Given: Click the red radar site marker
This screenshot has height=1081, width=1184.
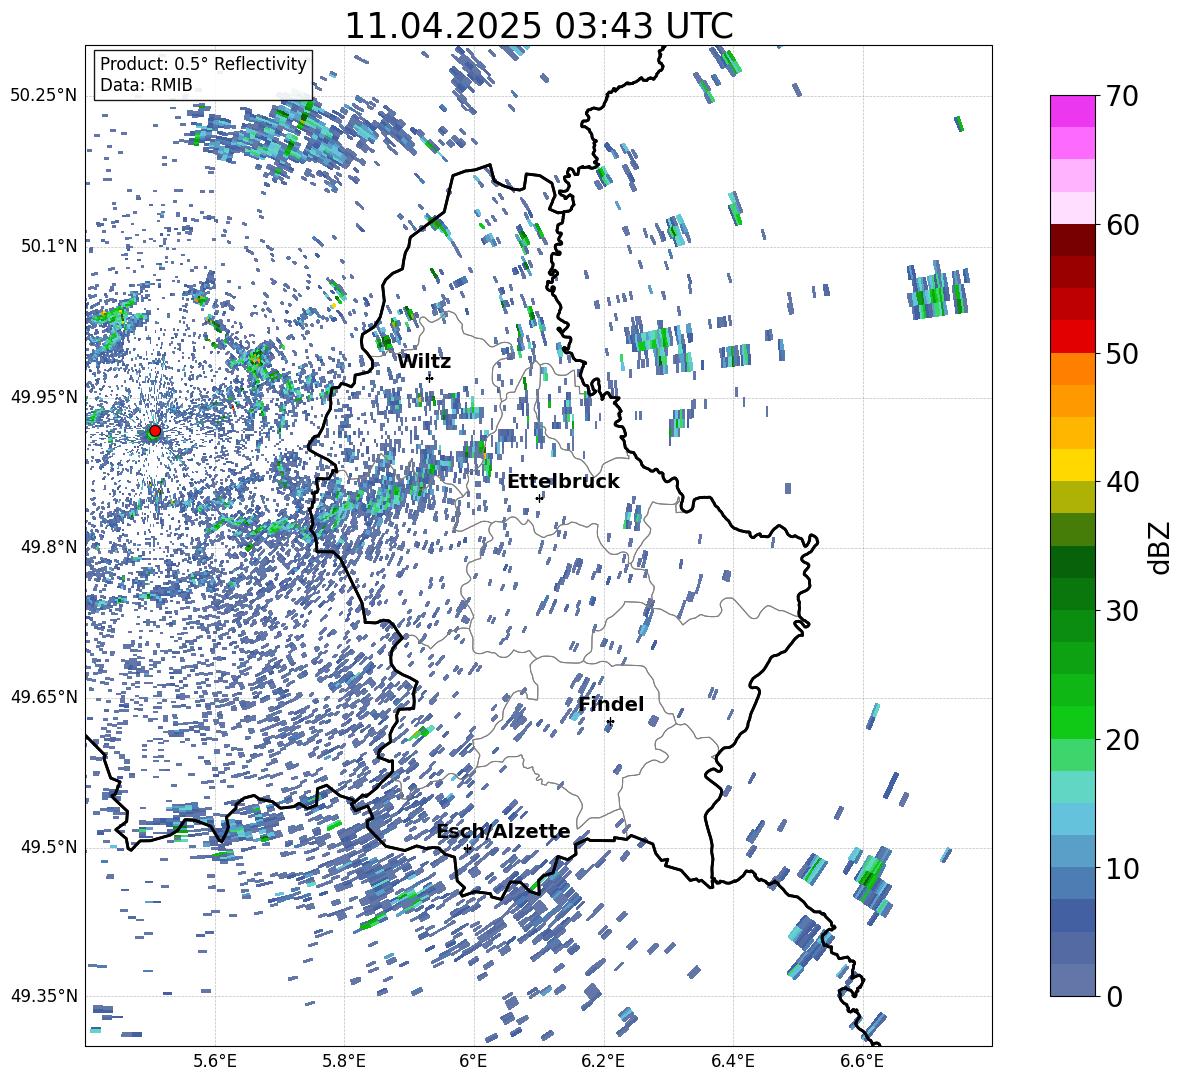Looking at the screenshot, I should pyautogui.click(x=155, y=431).
